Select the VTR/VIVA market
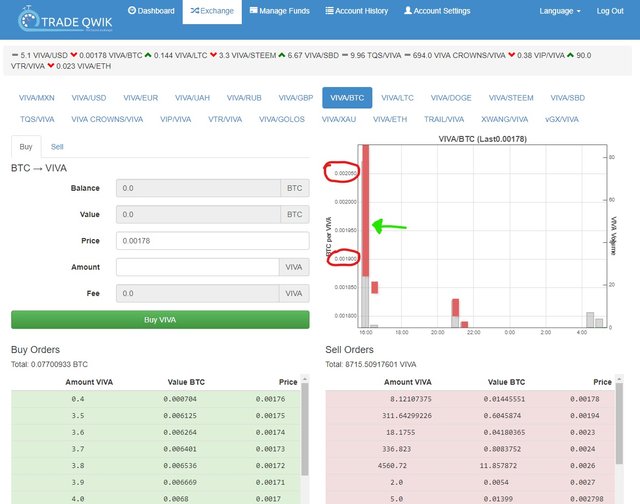 225,119
